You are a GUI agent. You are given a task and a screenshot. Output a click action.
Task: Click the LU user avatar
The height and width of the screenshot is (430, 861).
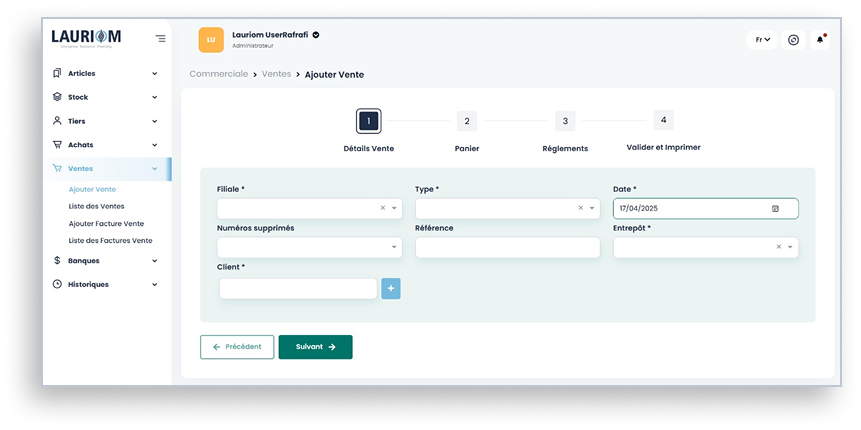pyautogui.click(x=211, y=40)
